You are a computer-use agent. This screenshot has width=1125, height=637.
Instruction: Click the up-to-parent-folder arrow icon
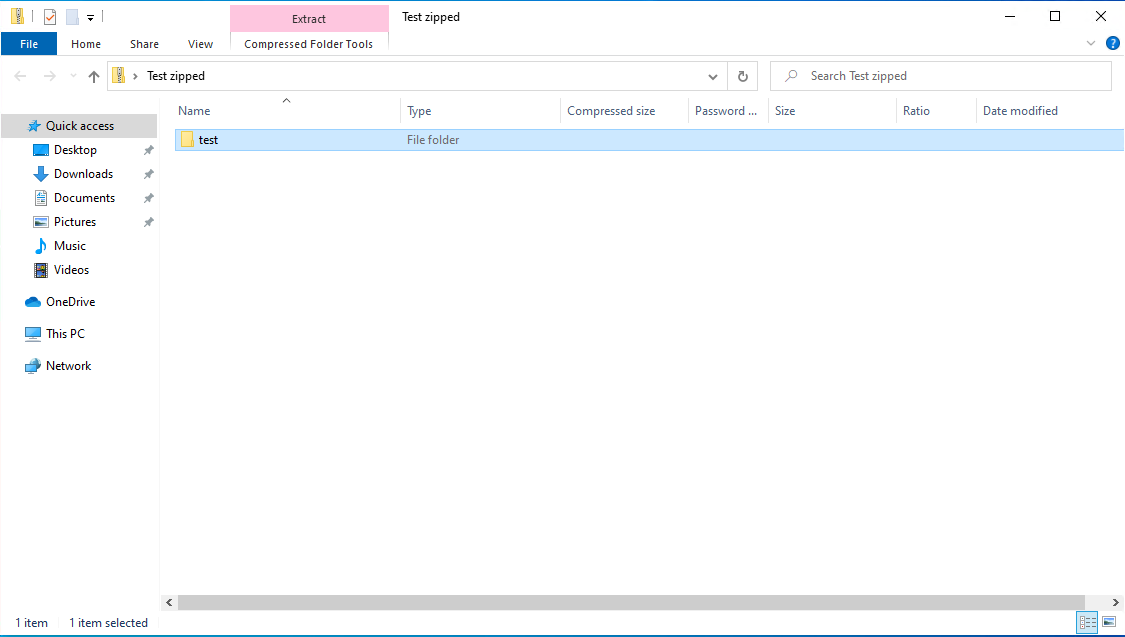tap(93, 75)
